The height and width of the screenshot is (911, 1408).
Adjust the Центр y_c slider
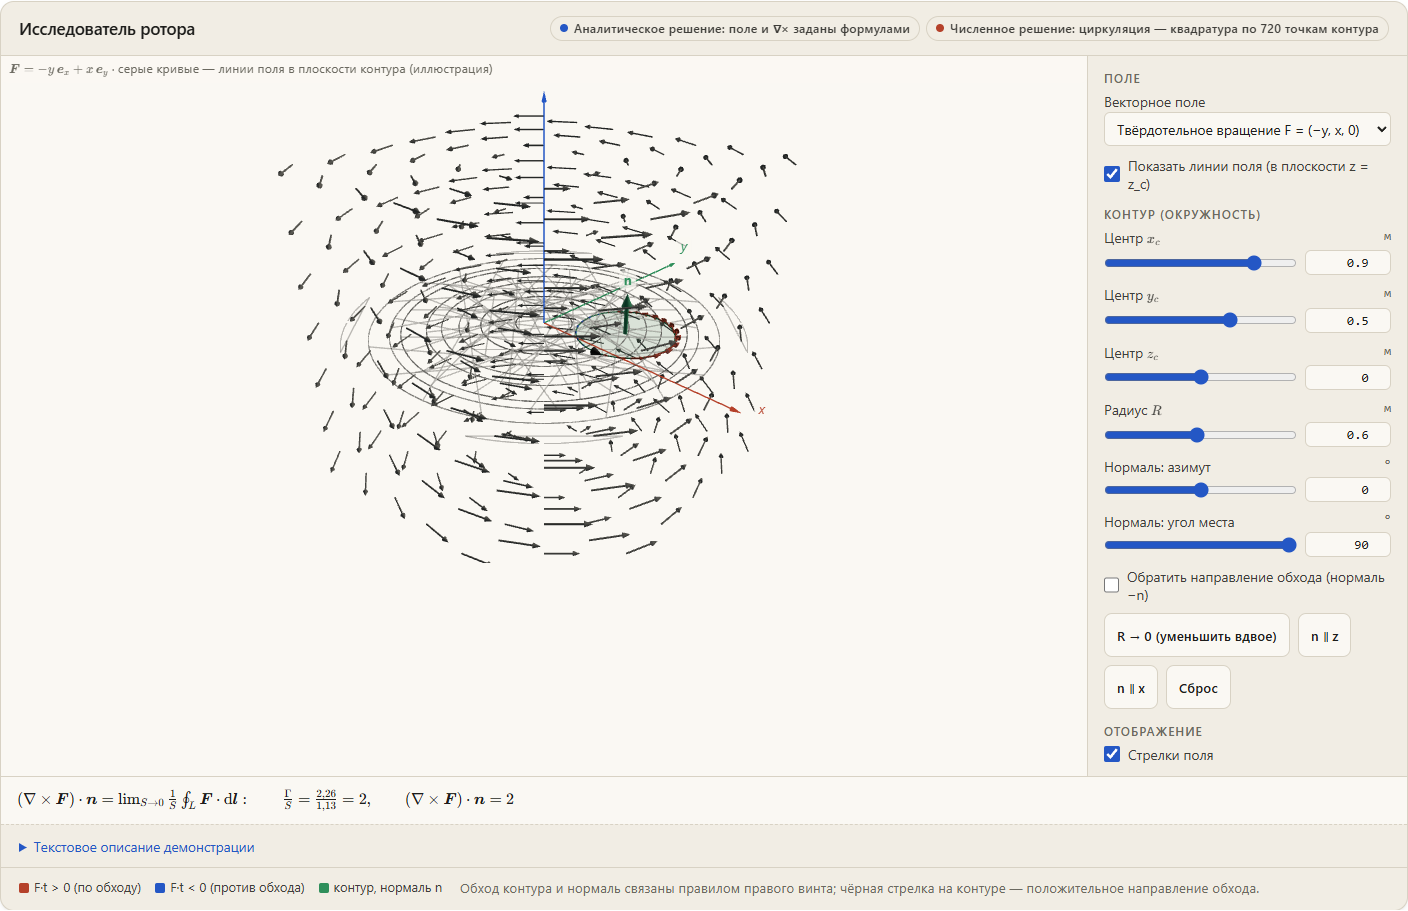1200,320
